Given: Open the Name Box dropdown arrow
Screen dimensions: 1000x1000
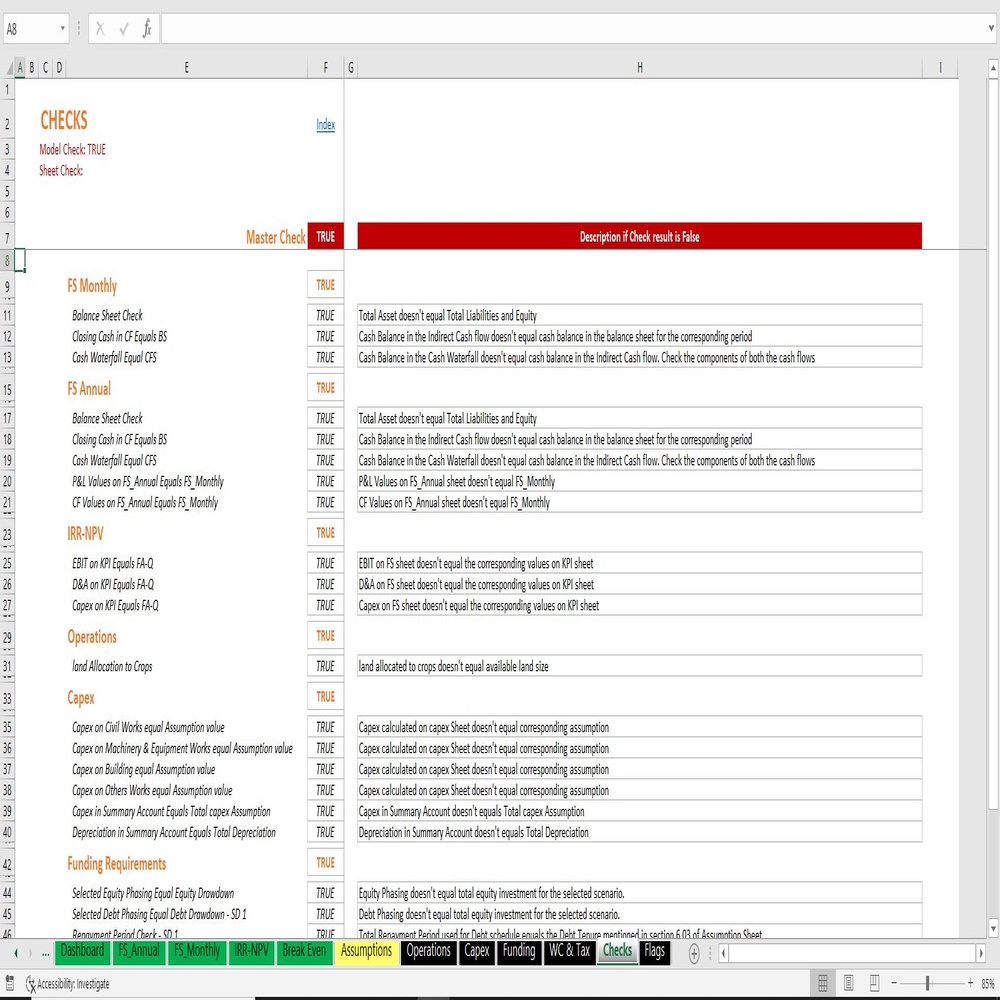Looking at the screenshot, I should click(x=62, y=29).
